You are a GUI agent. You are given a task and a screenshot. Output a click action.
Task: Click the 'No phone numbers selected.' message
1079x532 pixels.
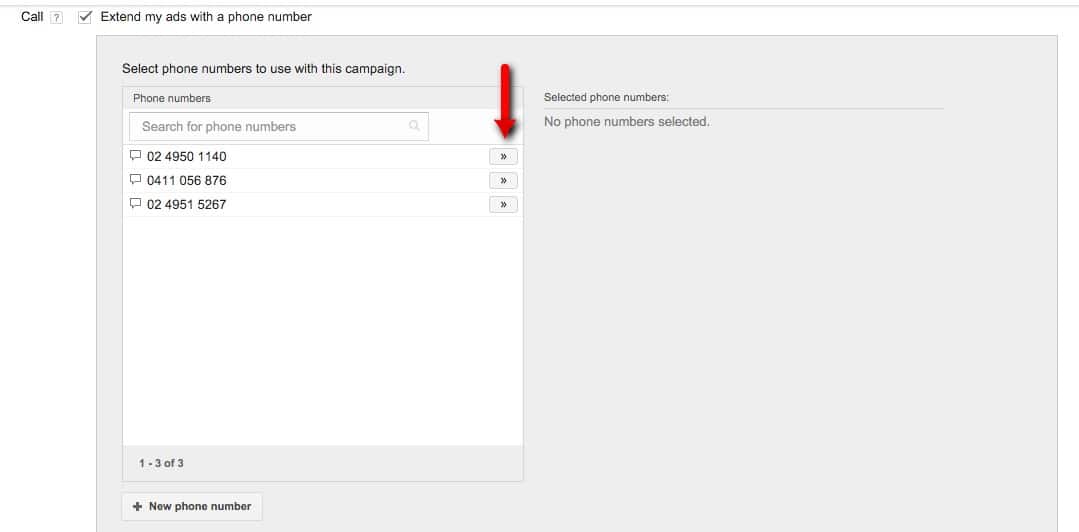pyautogui.click(x=627, y=122)
